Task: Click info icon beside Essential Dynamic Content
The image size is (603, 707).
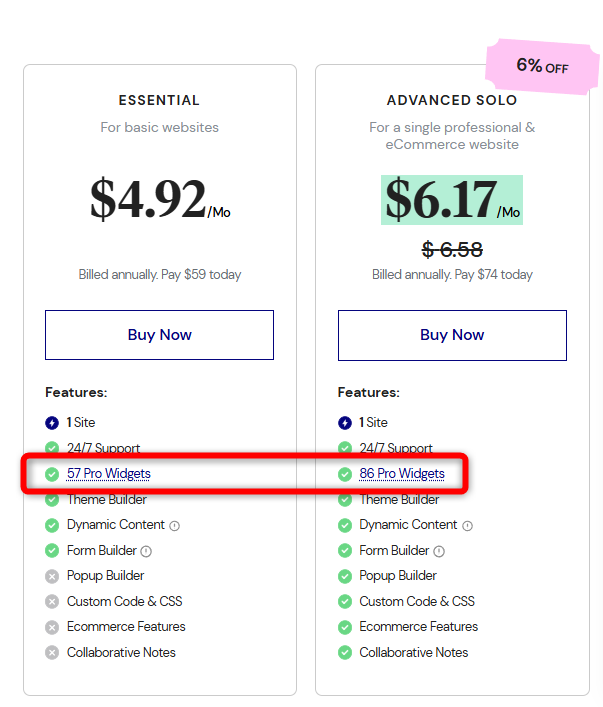Action: [175, 525]
